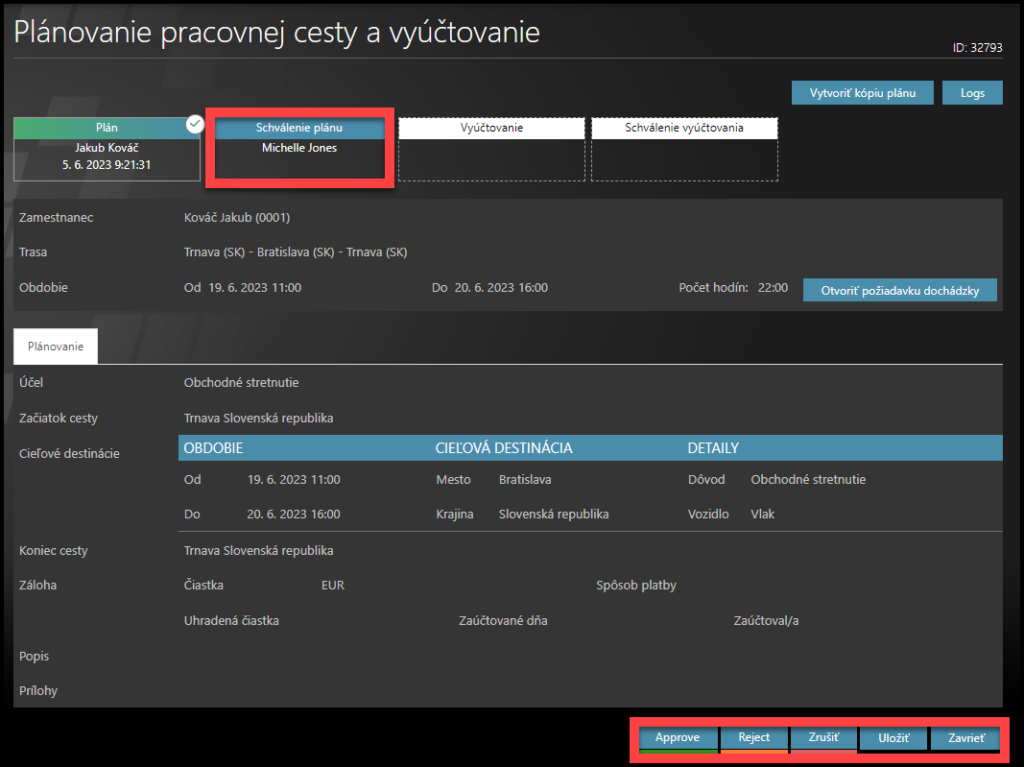Close the form with Zavrieť

(x=964, y=738)
